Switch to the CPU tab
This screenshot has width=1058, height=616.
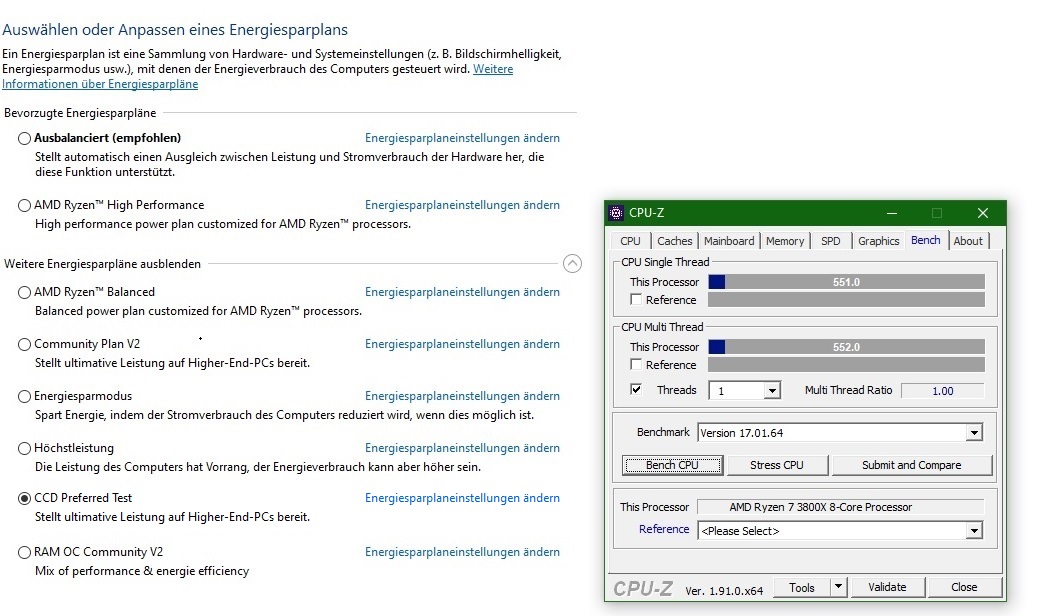tap(630, 241)
